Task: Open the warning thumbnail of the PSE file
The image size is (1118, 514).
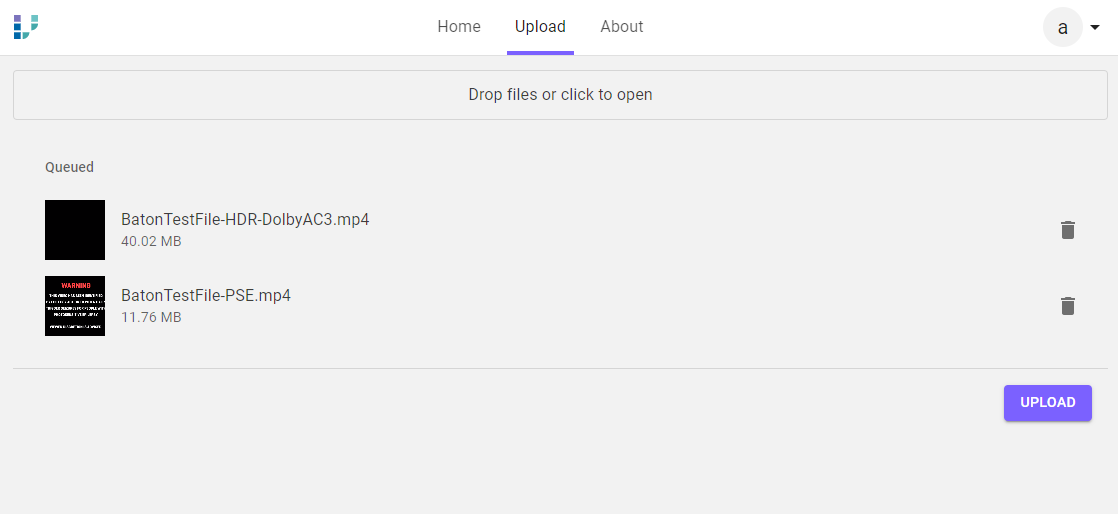Action: click(75, 306)
